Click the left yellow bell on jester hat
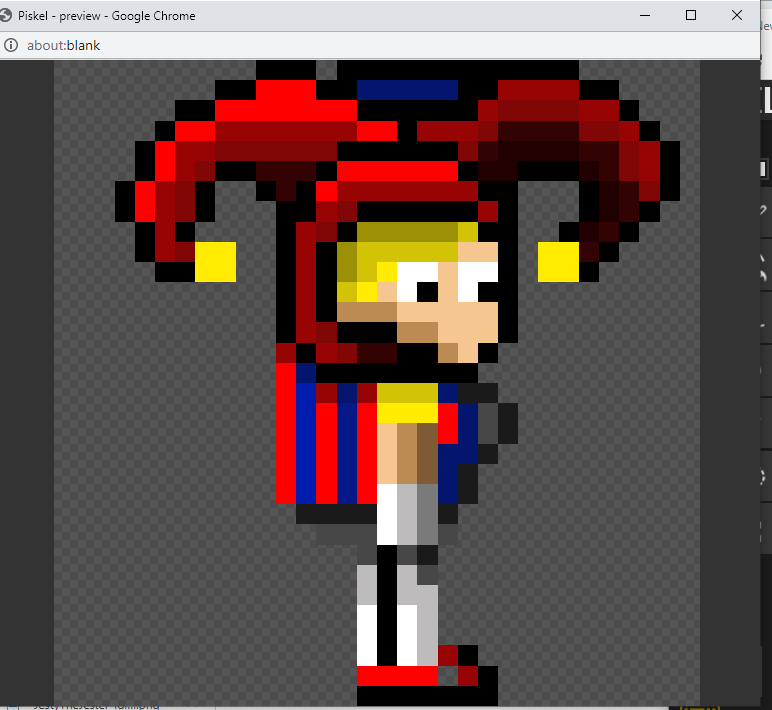The image size is (772, 710). coord(215,262)
